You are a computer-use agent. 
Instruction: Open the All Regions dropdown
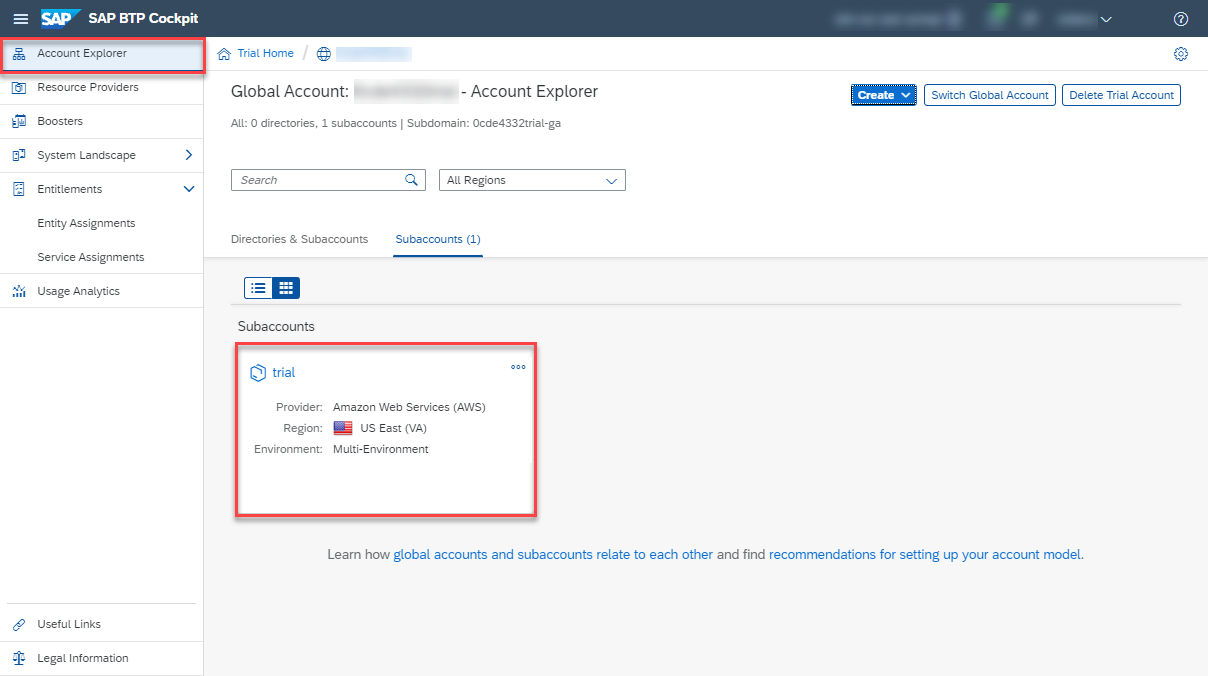coord(532,180)
